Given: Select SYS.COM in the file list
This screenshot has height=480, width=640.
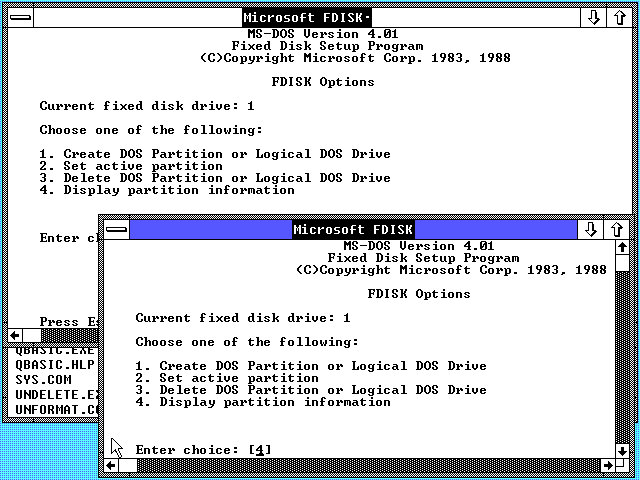Looking at the screenshot, I should click(43, 380).
